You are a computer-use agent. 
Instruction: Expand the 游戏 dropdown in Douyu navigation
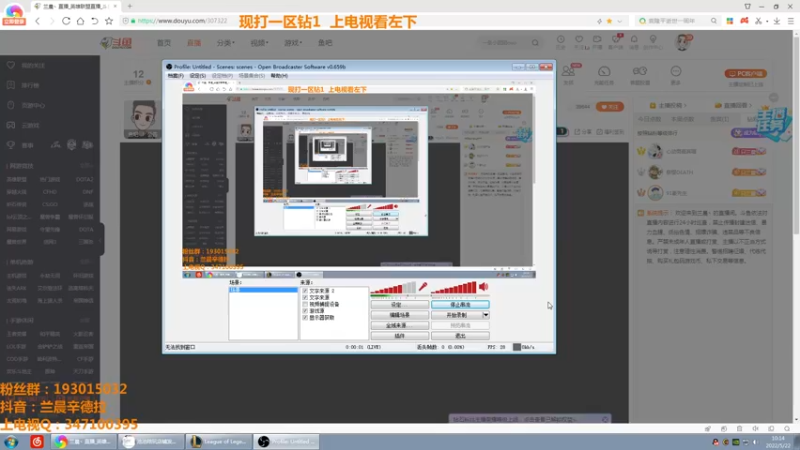(x=293, y=43)
